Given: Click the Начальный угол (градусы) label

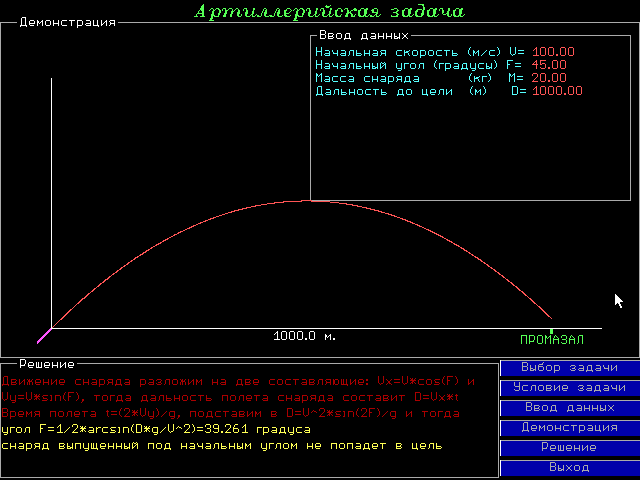Looking at the screenshot, I should pos(407,65).
